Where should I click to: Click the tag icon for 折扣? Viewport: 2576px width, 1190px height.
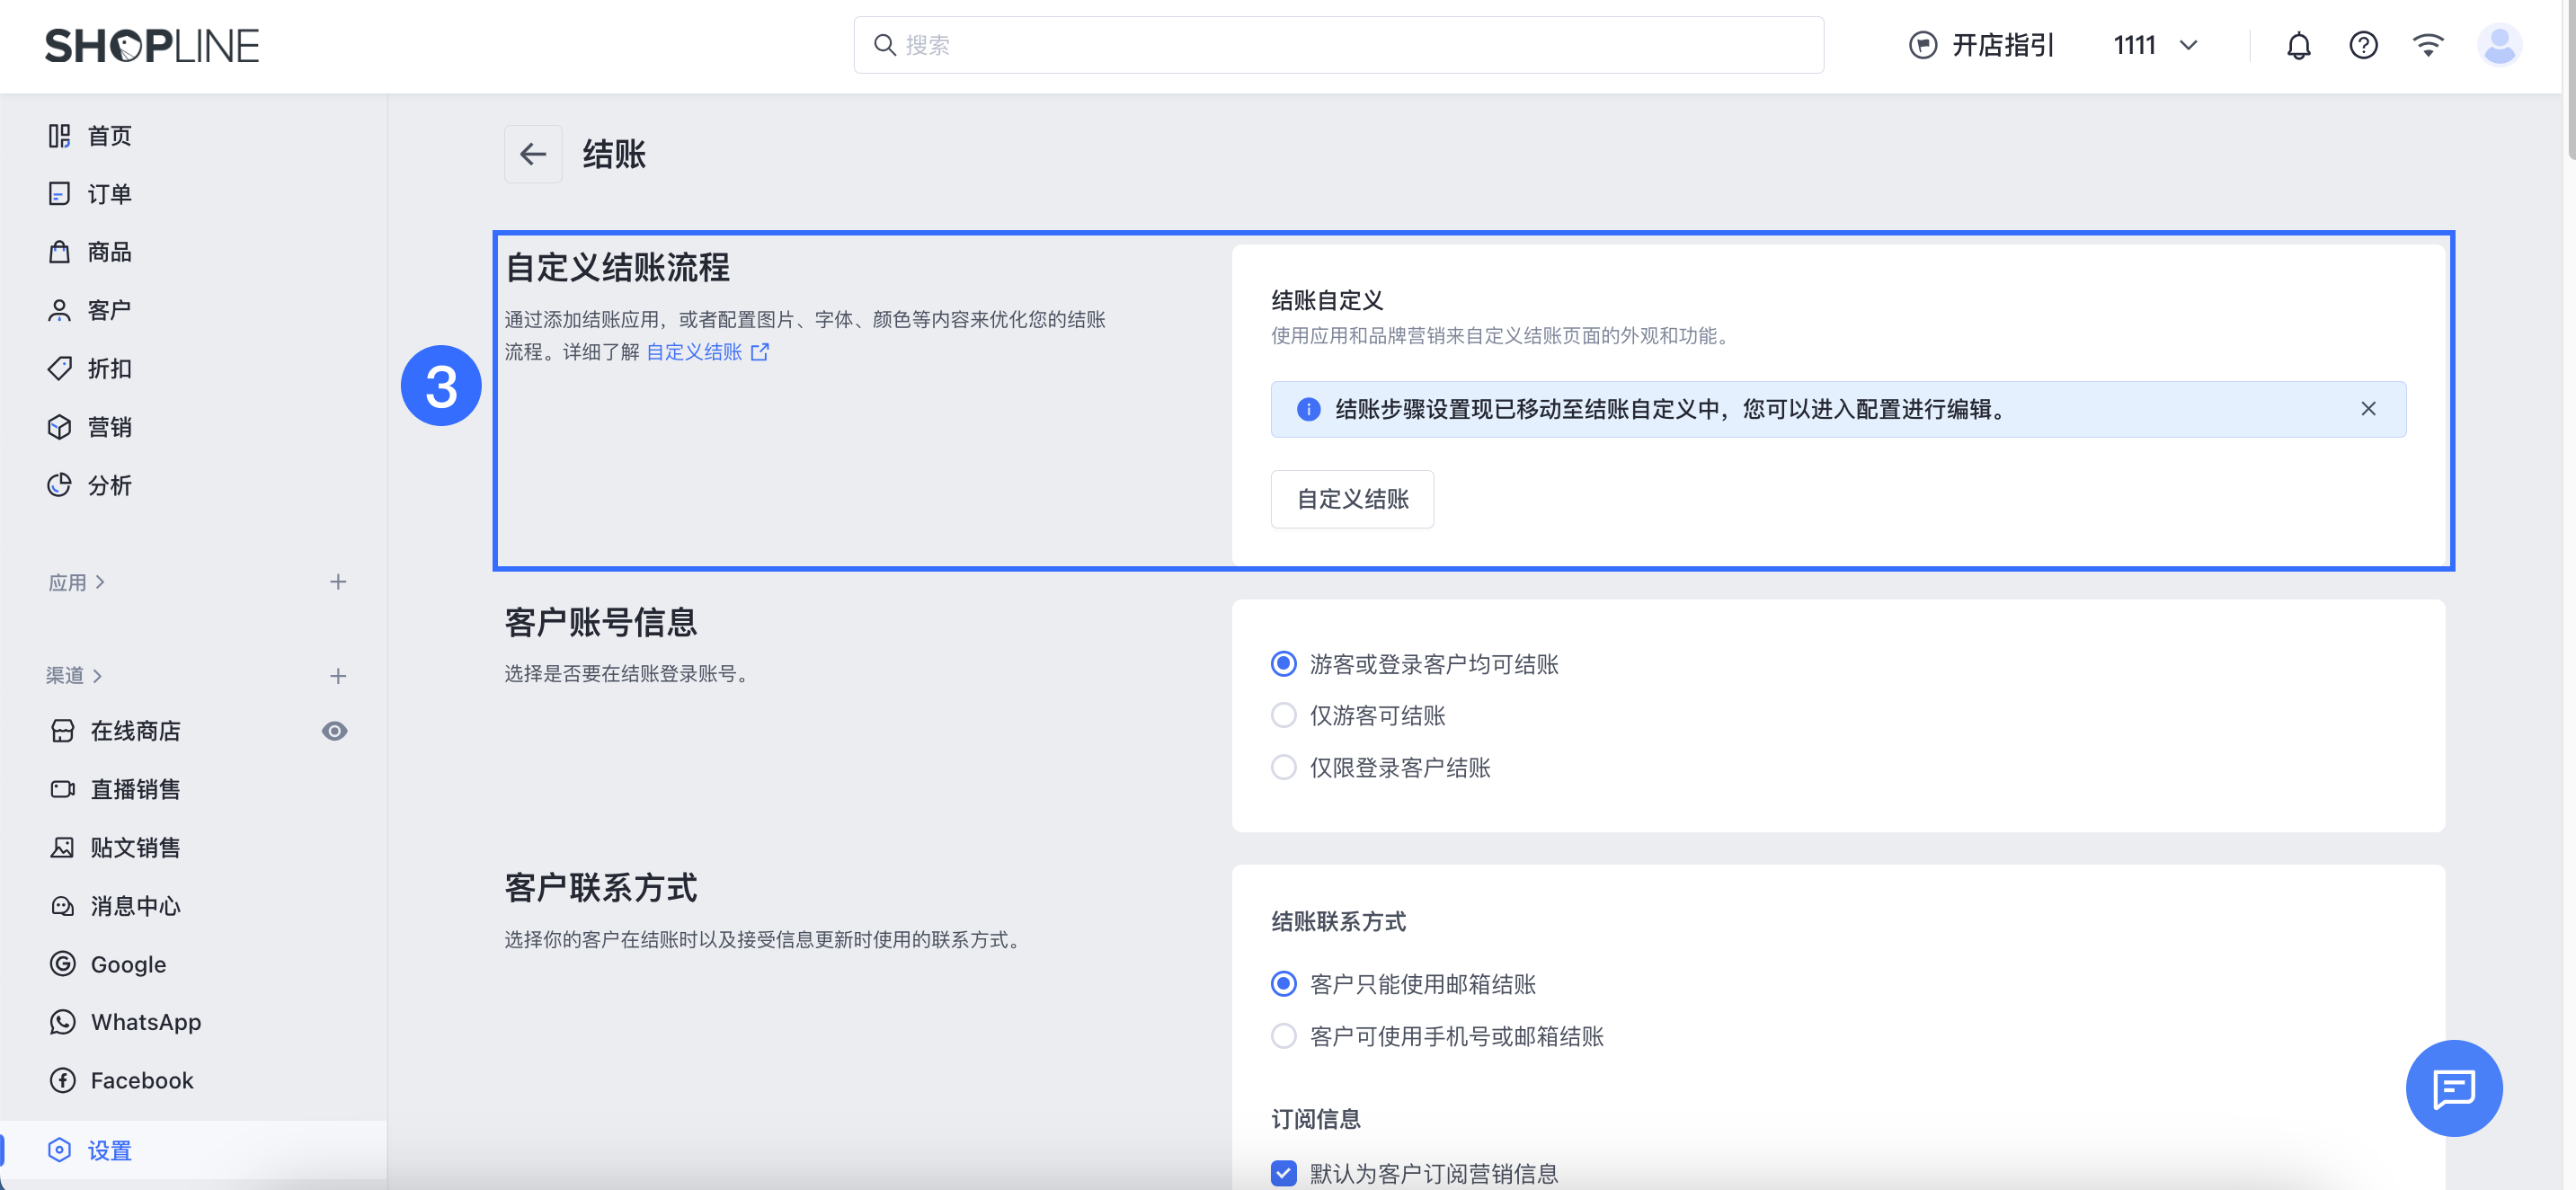pos(60,368)
